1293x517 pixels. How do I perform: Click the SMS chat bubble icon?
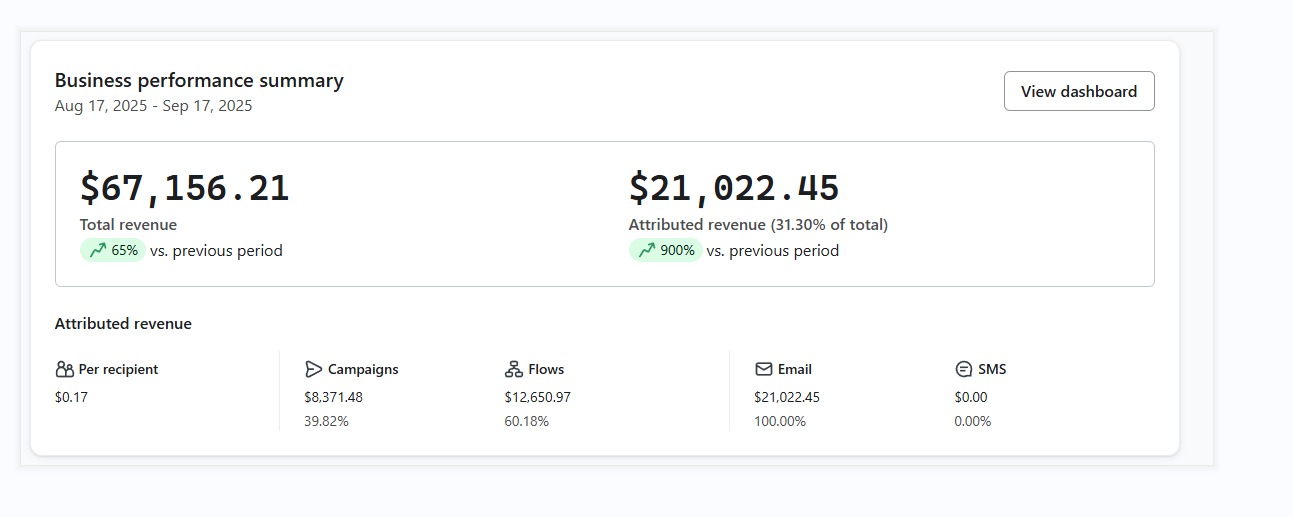(x=964, y=369)
